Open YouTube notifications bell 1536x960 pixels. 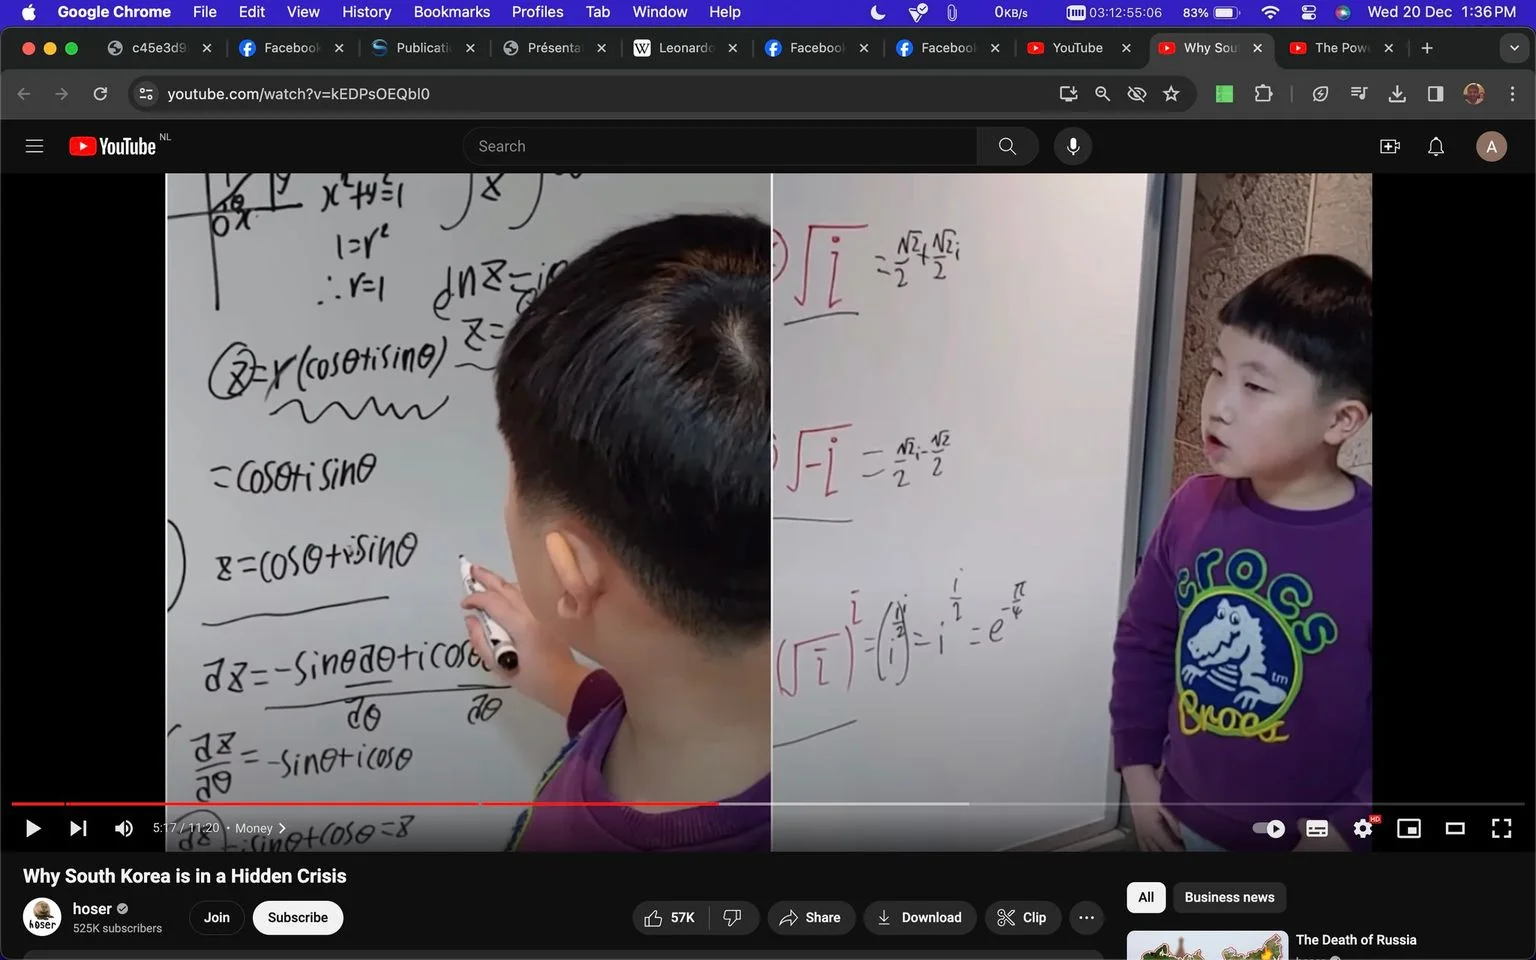click(1436, 146)
